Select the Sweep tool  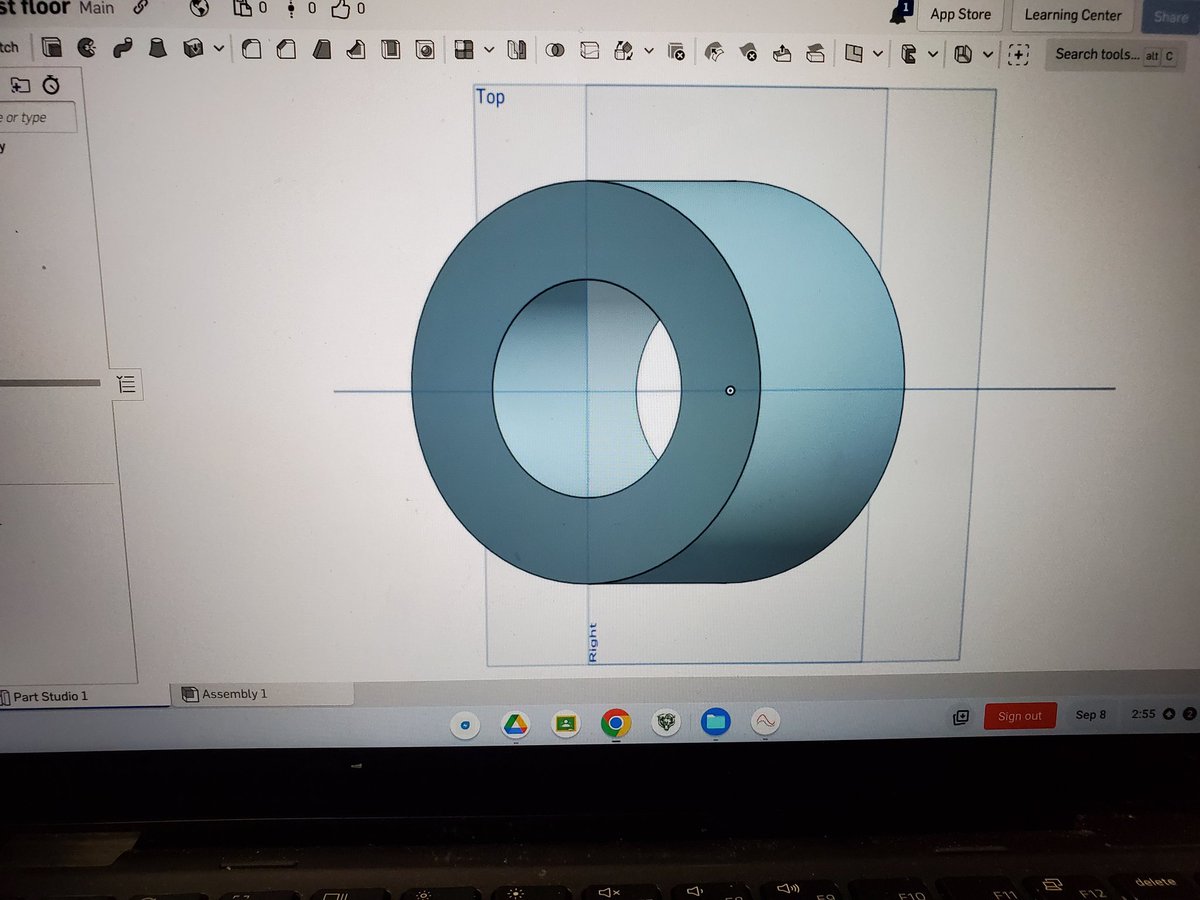[x=123, y=48]
